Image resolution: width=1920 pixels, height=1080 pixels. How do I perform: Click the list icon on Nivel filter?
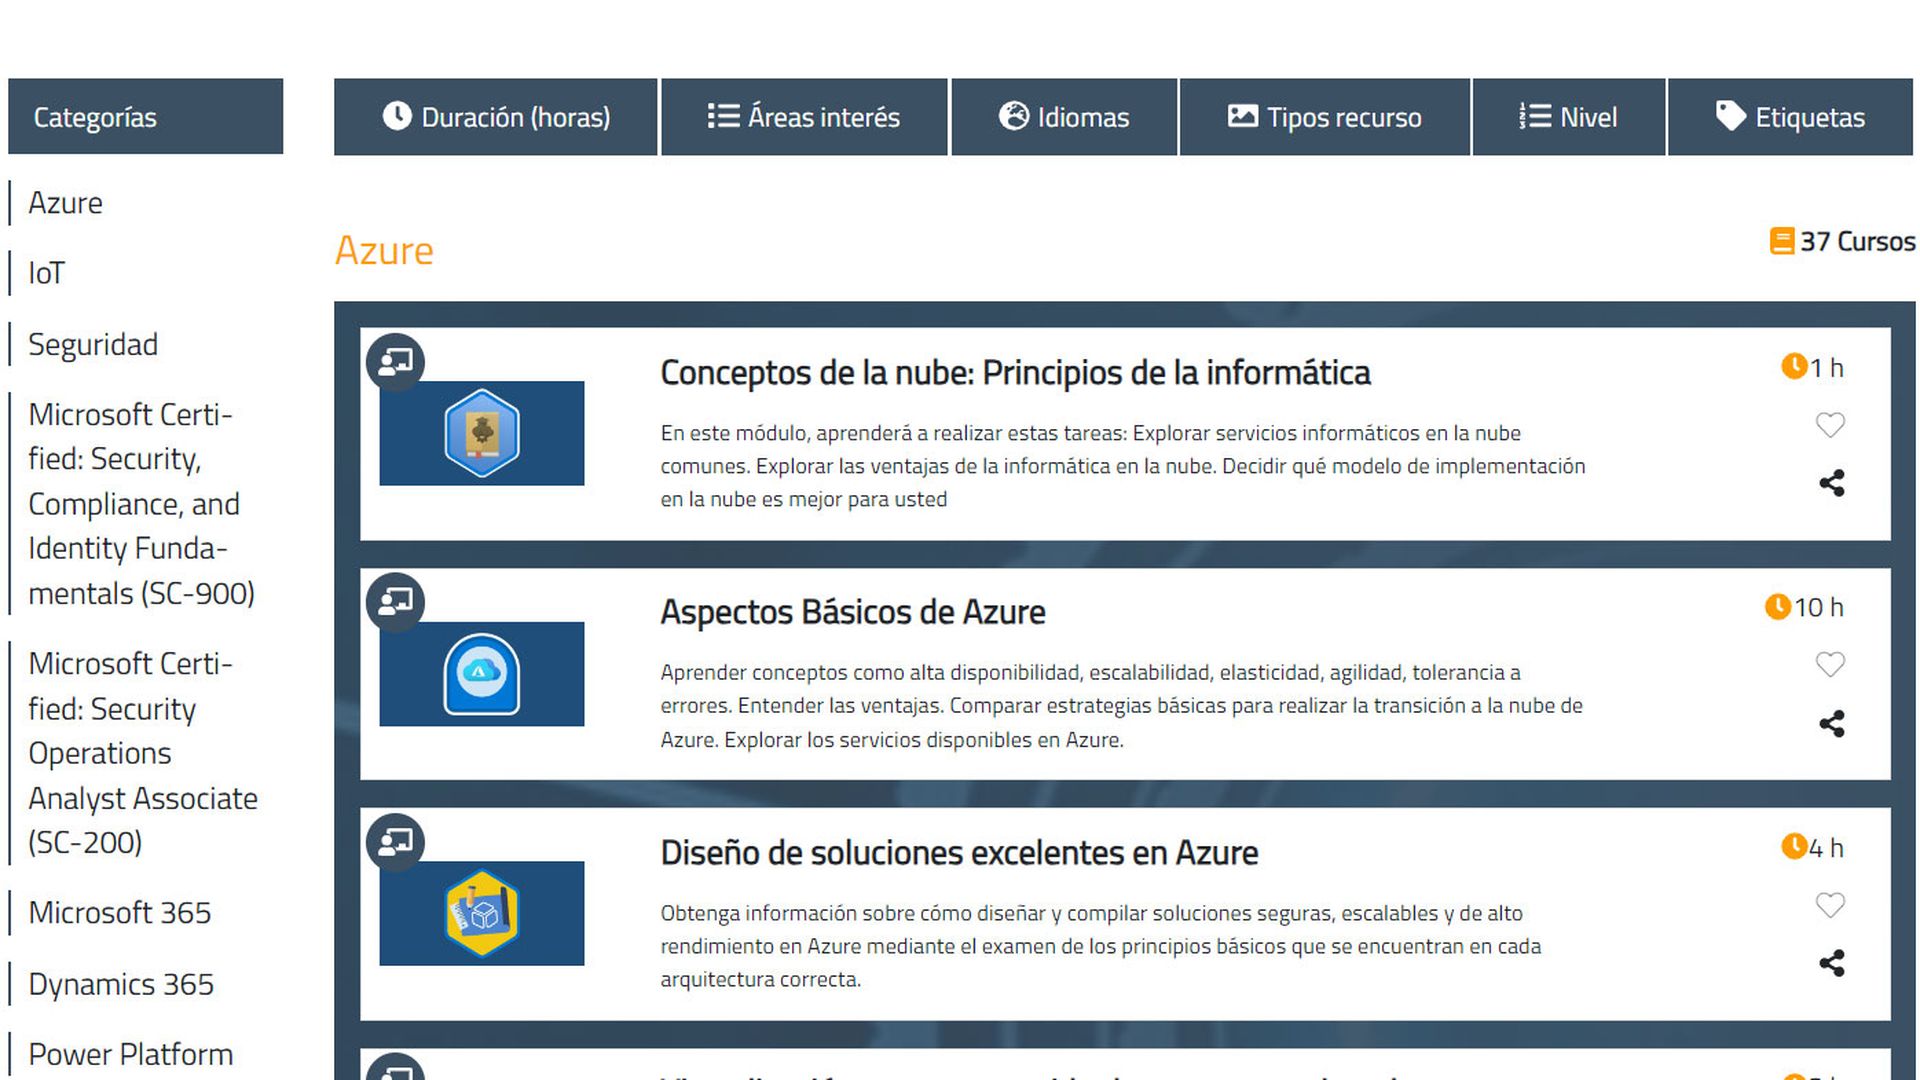click(x=1533, y=116)
